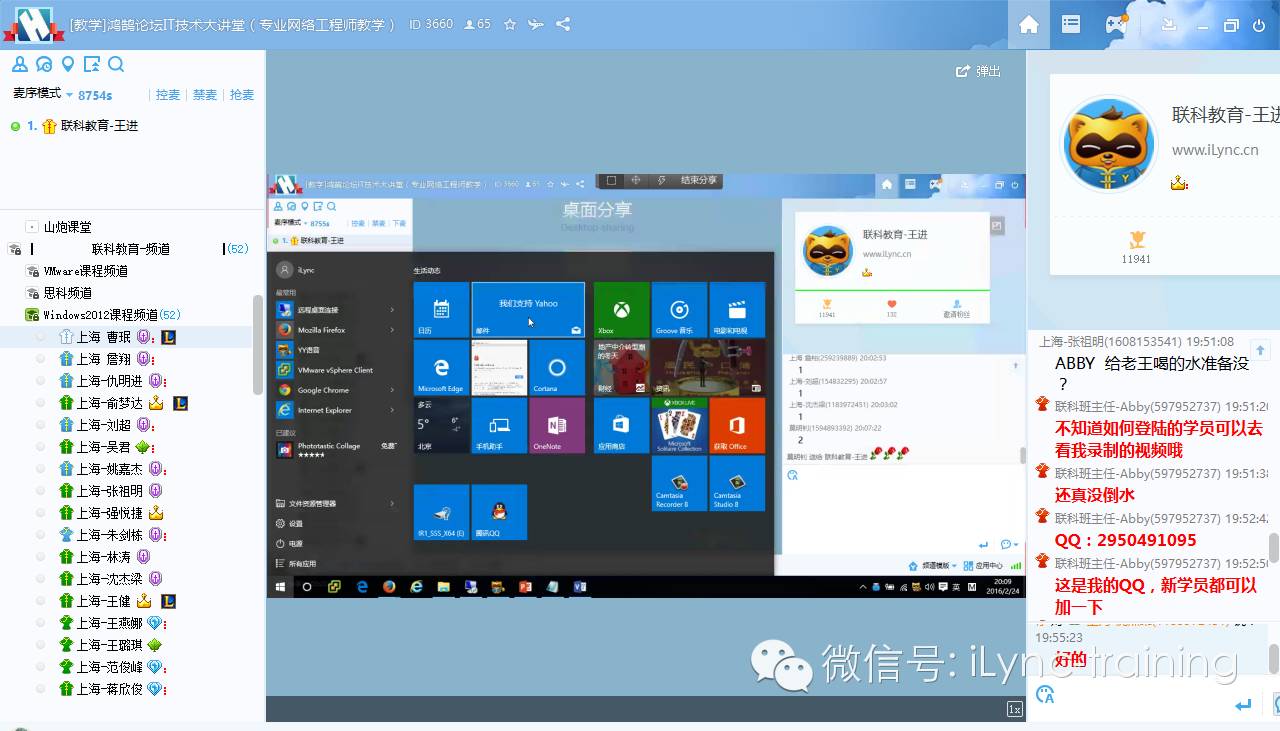This screenshot has width=1280, height=731.
Task: Open the home tab icon at top right
Action: click(x=1029, y=24)
